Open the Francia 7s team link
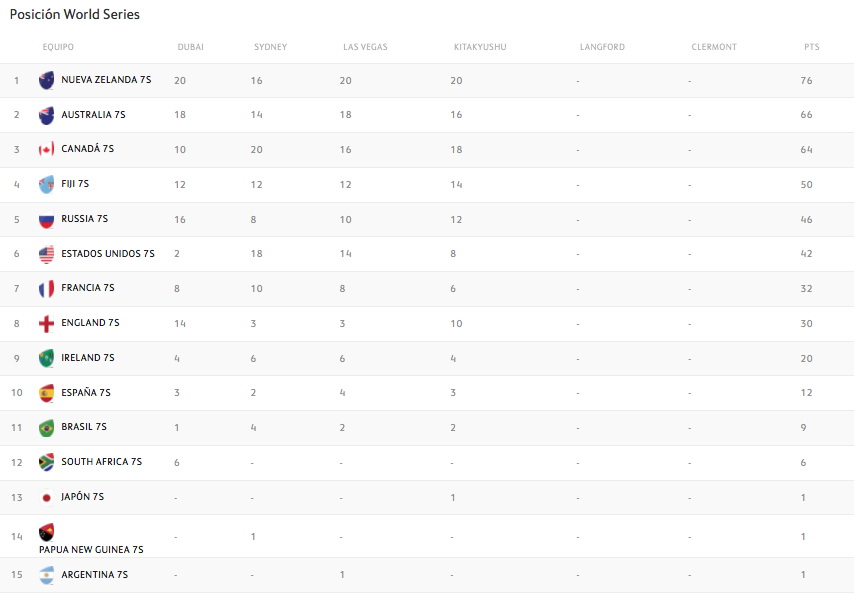The image size is (861, 600). pyautogui.click(x=88, y=288)
